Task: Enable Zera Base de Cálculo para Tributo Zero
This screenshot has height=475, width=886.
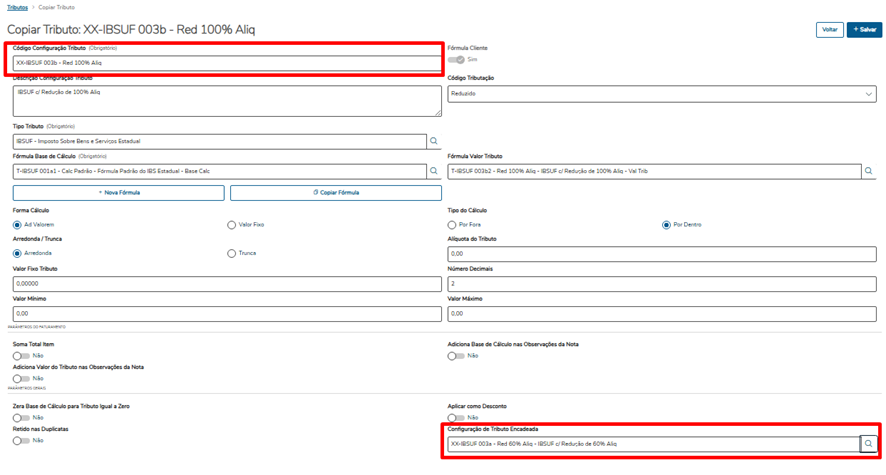Action: (x=21, y=418)
